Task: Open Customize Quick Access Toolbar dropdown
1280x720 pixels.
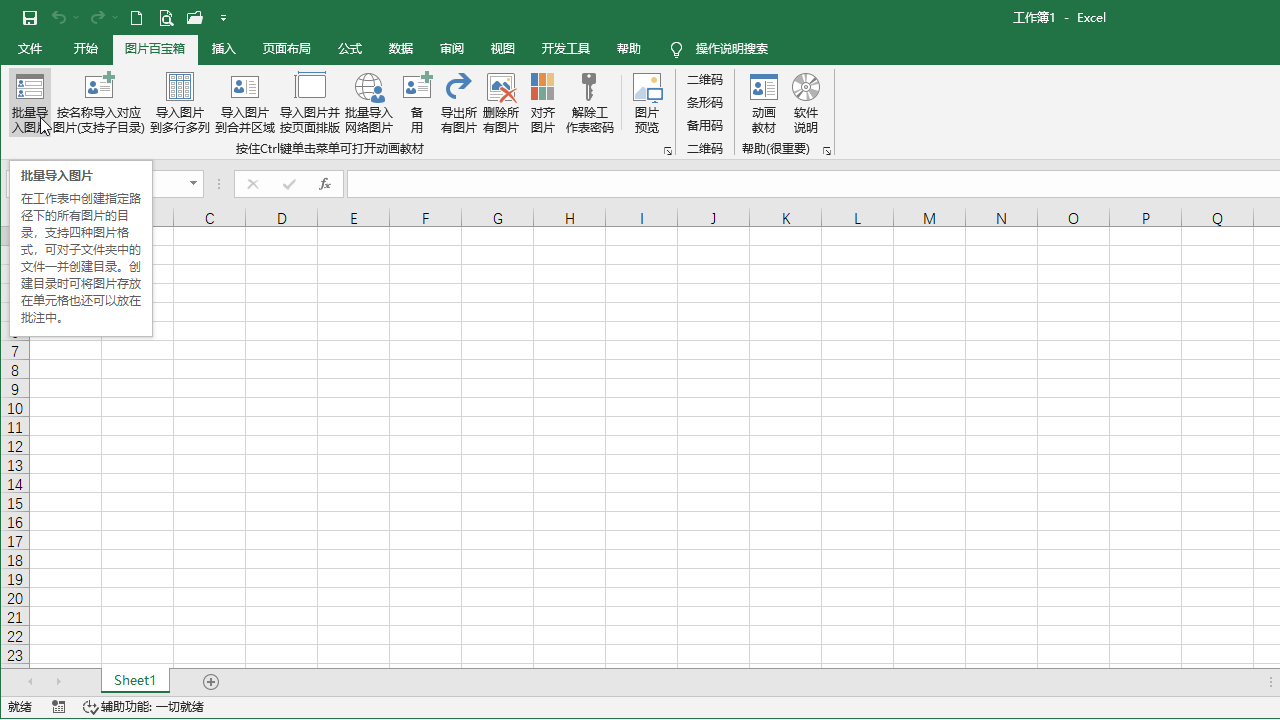Action: pos(223,18)
